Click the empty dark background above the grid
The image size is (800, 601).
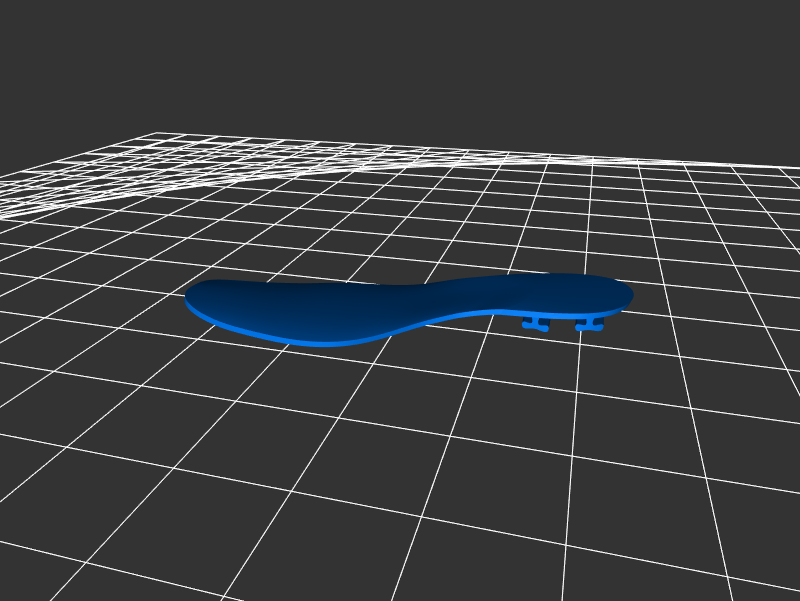[x=400, y=60]
